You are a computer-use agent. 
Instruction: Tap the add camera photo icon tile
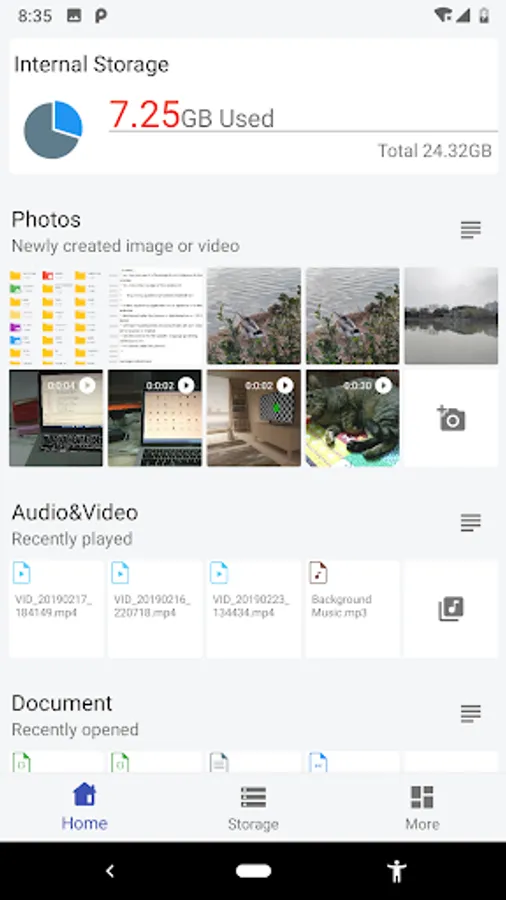pos(451,418)
